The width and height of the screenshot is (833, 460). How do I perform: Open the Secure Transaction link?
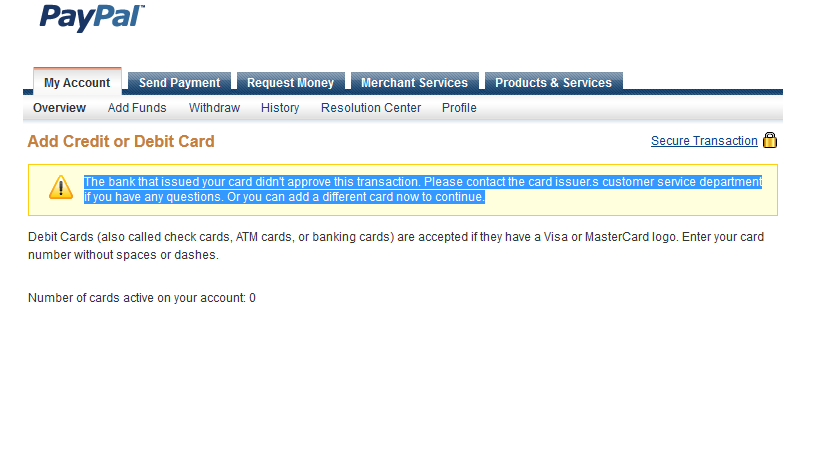point(704,141)
